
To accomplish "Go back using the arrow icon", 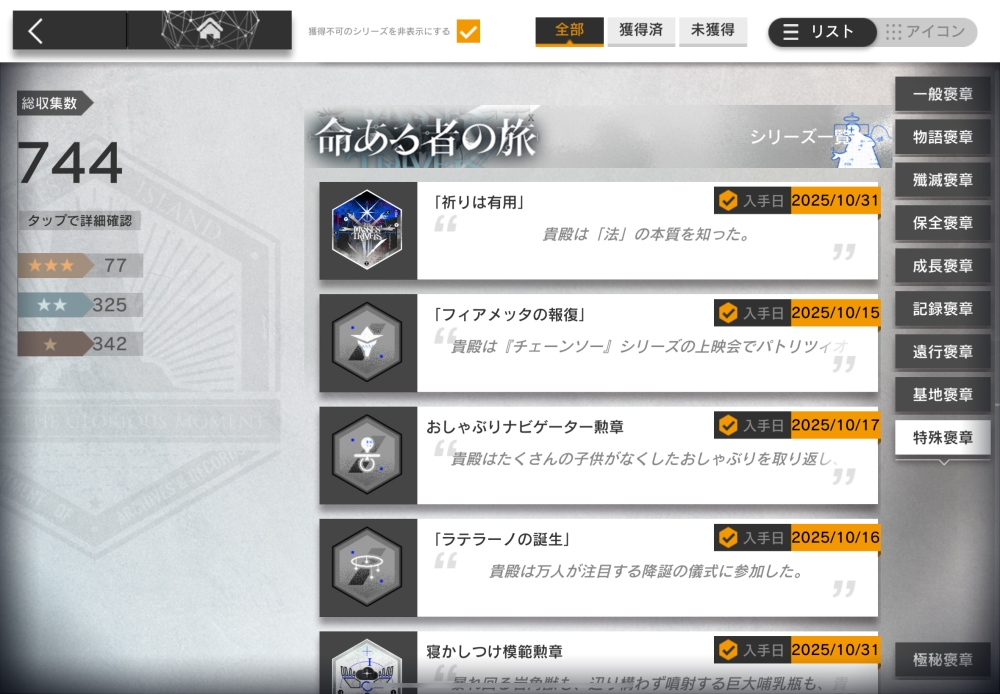I will [x=36, y=31].
